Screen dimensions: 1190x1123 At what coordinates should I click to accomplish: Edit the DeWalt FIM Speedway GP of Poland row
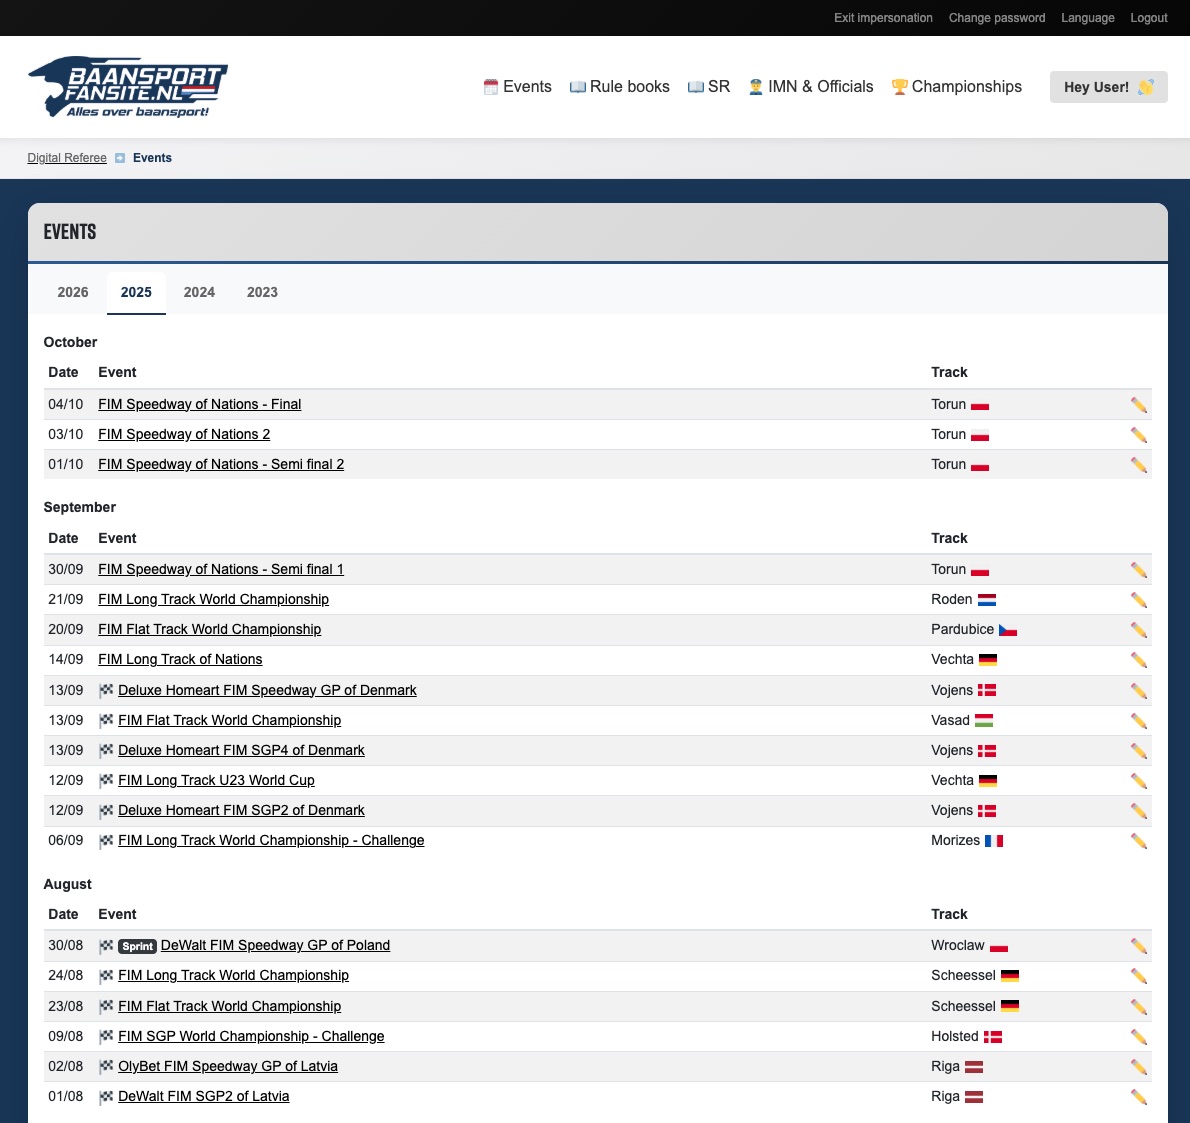[x=1138, y=946]
